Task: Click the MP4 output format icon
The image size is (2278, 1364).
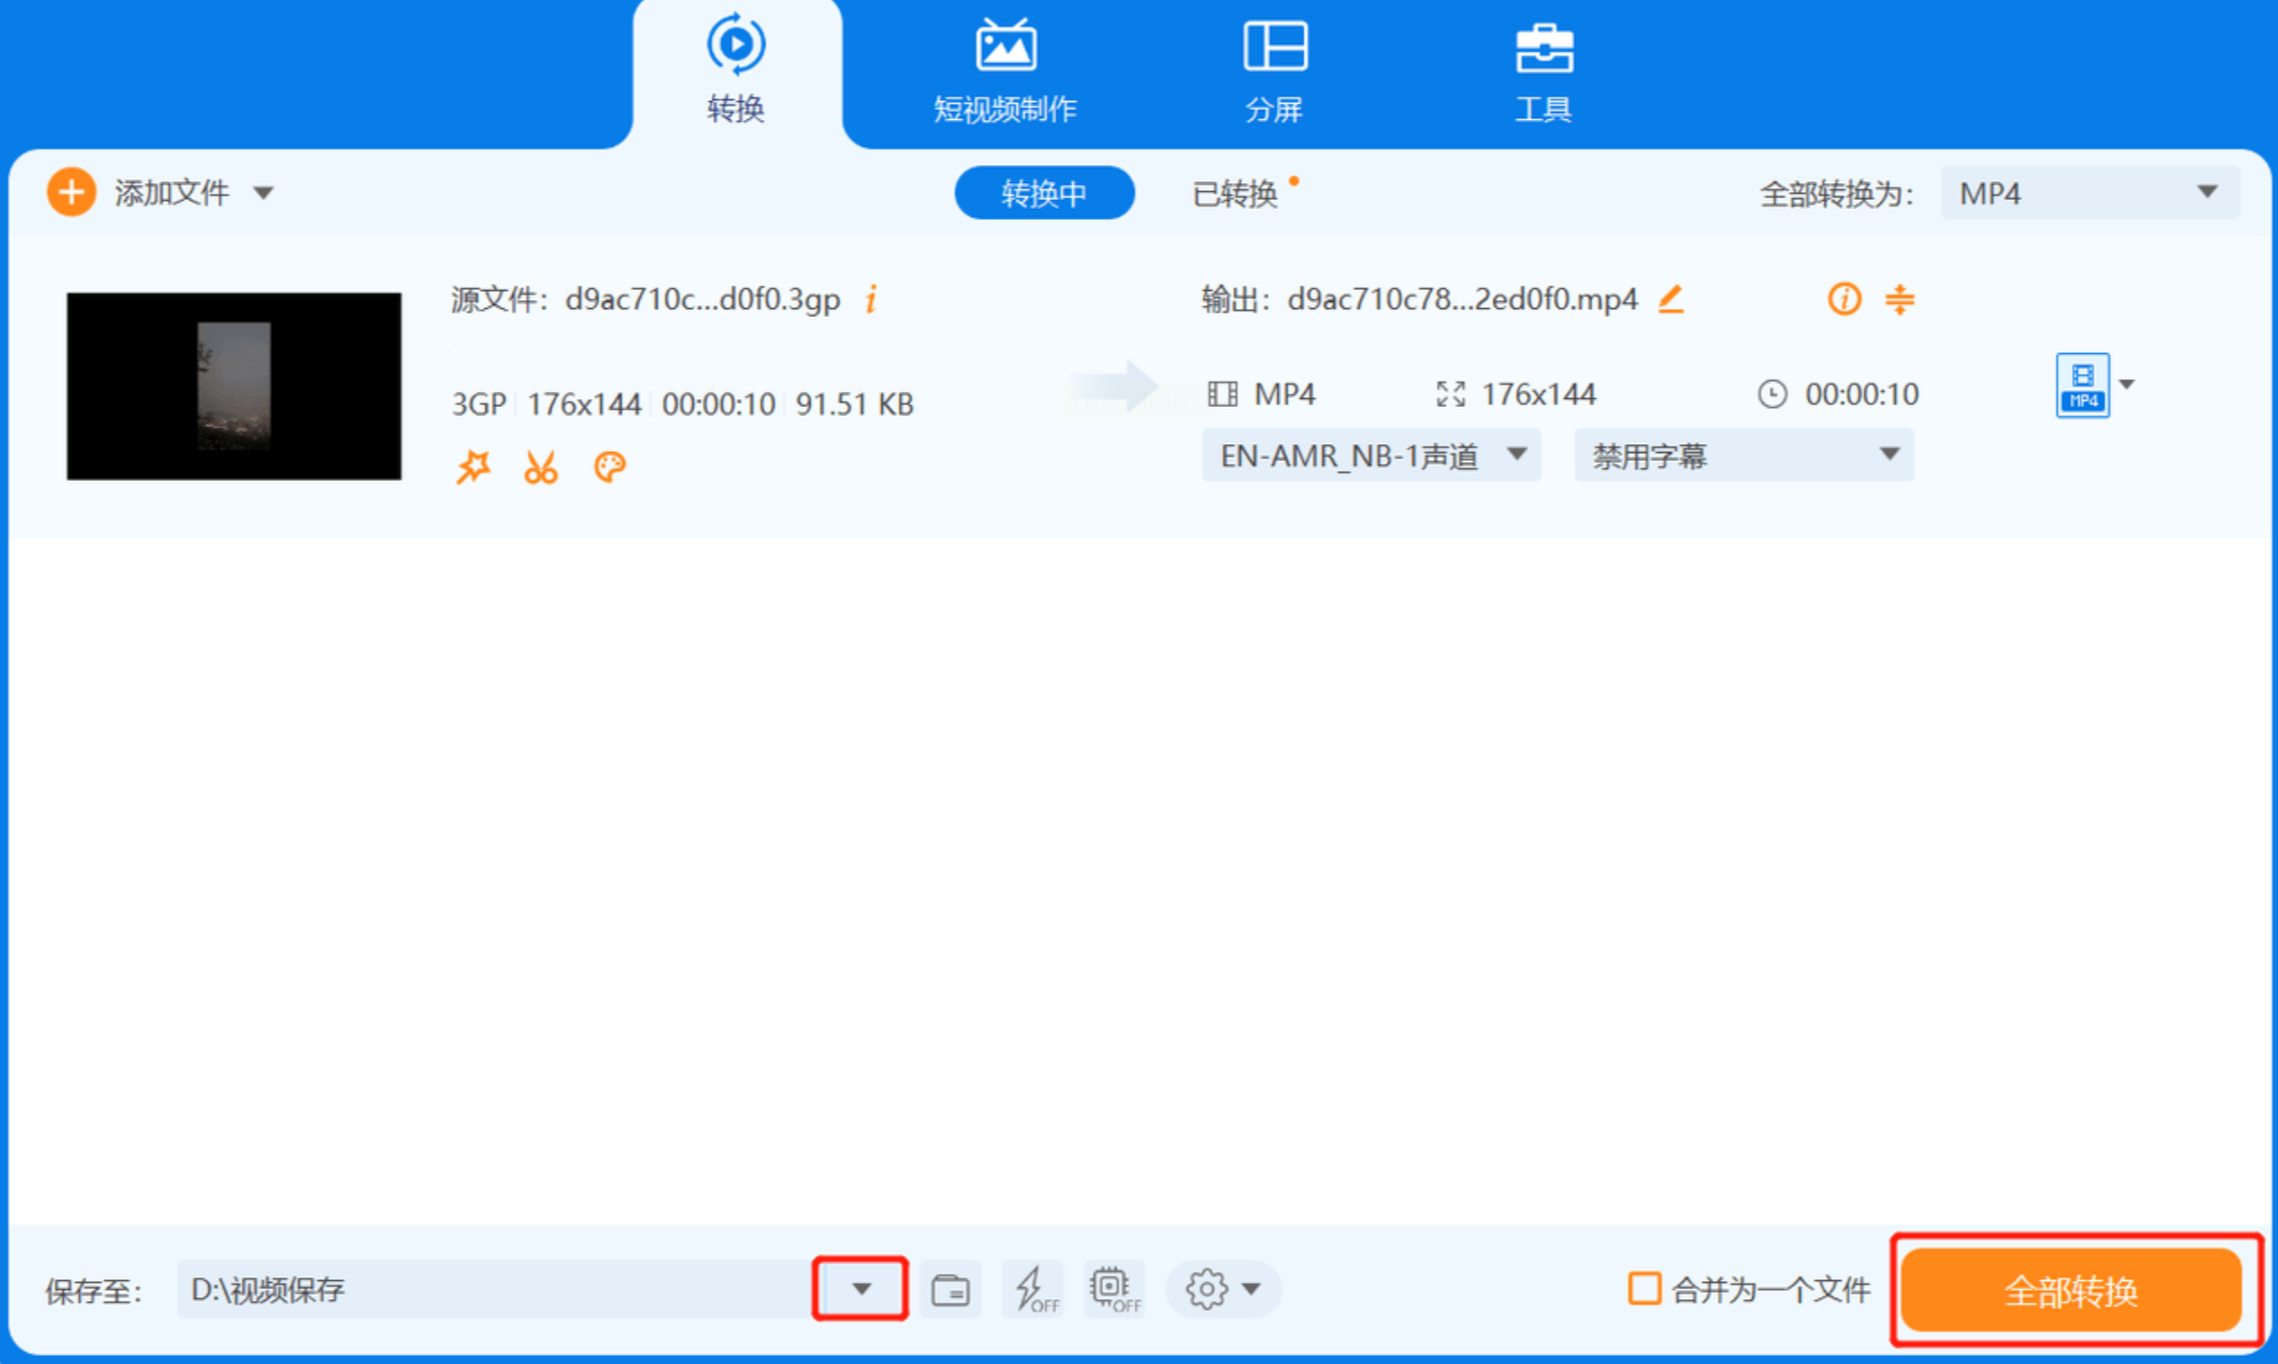Action: pos(2083,385)
